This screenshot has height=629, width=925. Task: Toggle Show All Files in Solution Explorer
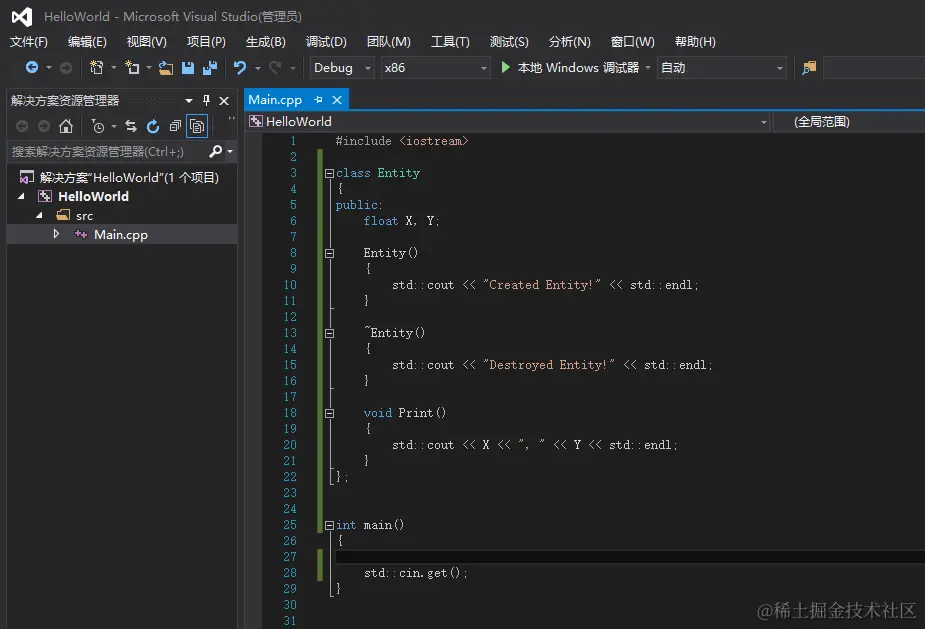(197, 126)
